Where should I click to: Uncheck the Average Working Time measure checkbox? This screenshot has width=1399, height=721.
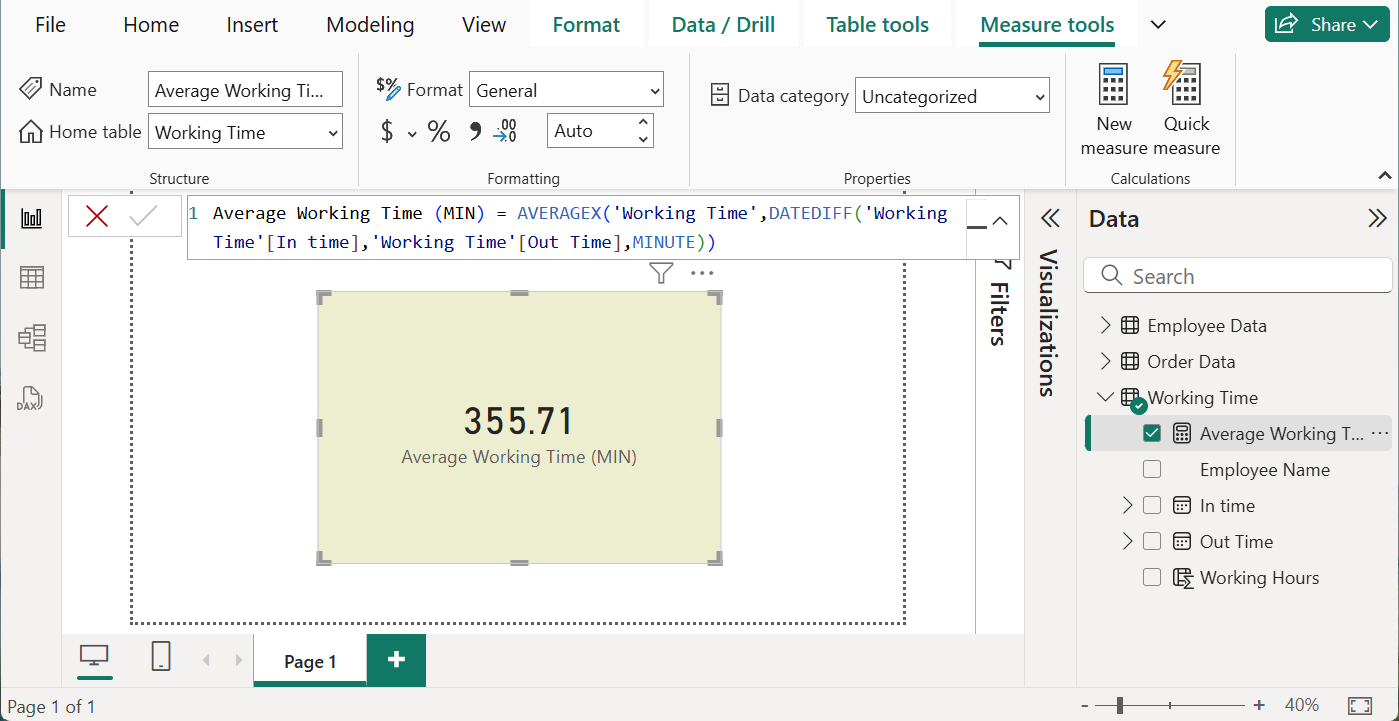(x=1152, y=433)
